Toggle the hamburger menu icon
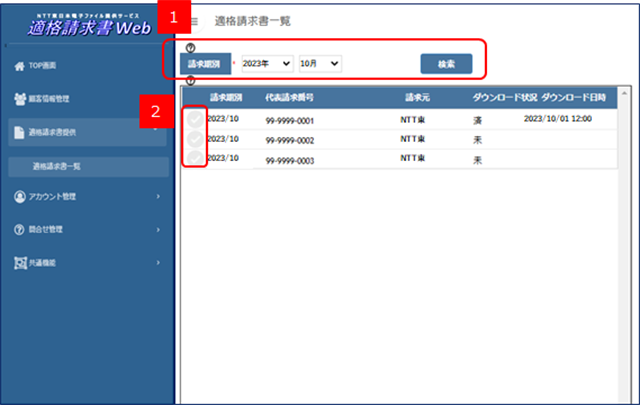Screen dimensions: 640x405 click(193, 21)
